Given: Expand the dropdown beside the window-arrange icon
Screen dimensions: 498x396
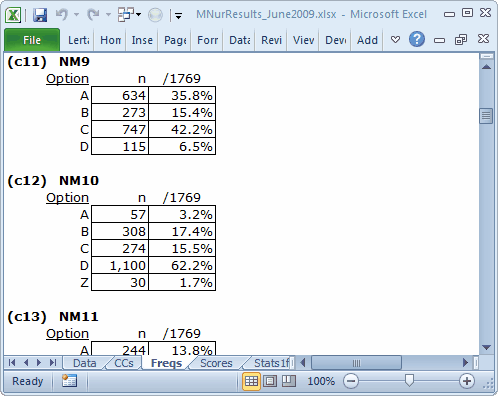Looking at the screenshot, I should coord(139,15).
